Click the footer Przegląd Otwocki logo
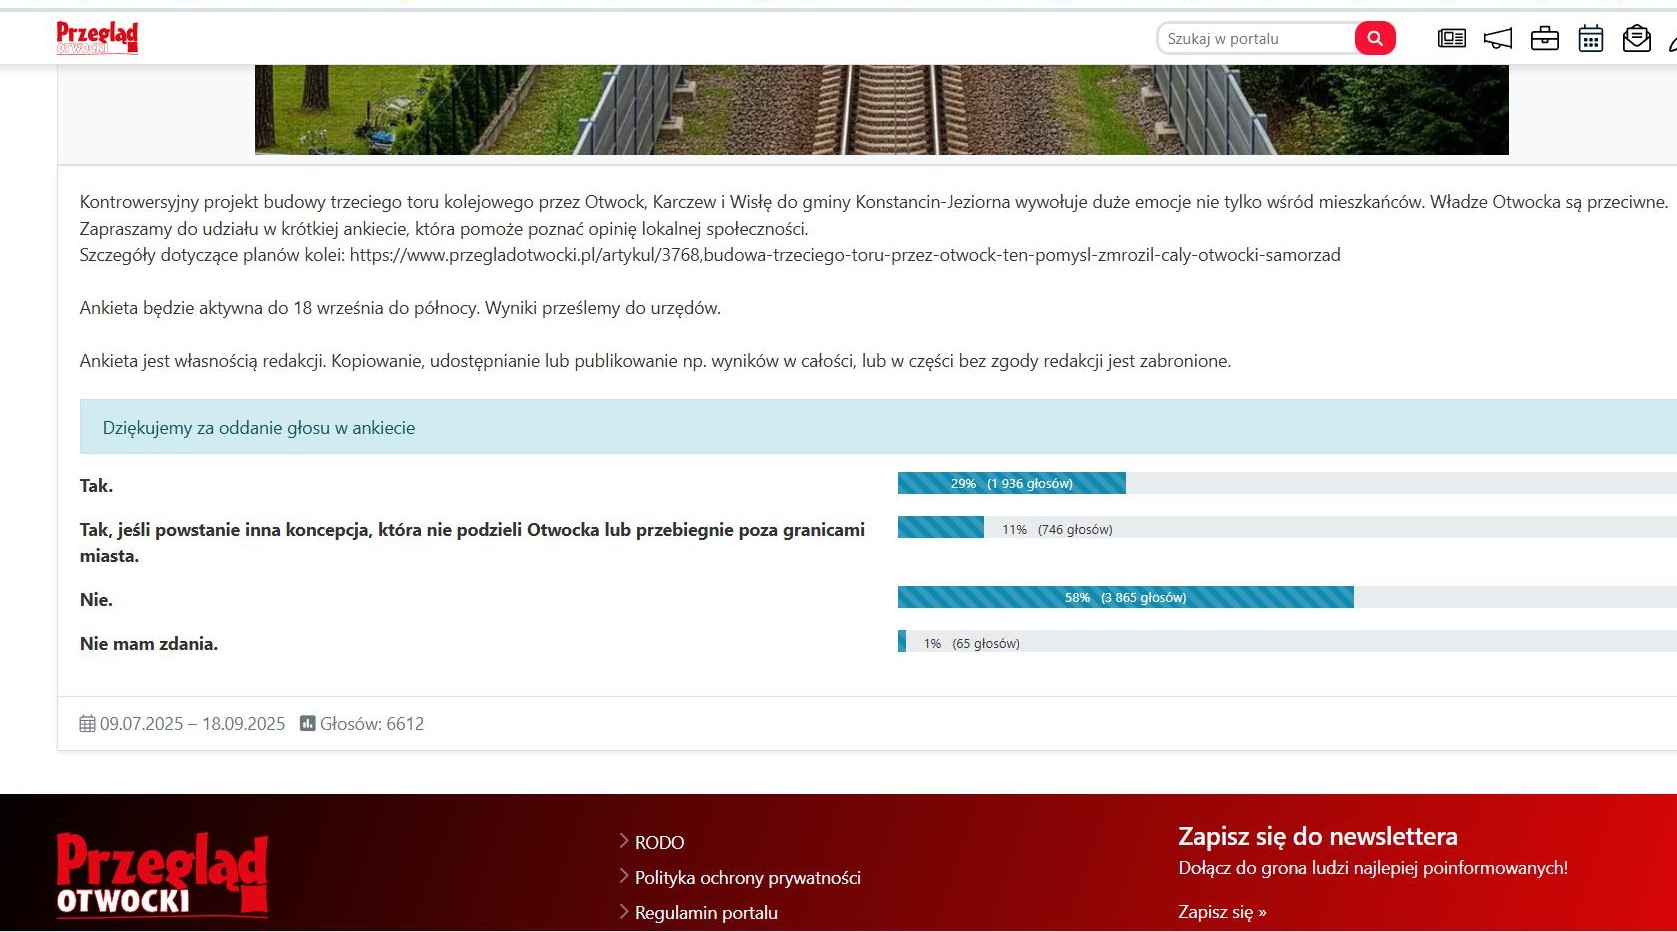Viewport: 1677px width, 932px height. click(x=162, y=875)
